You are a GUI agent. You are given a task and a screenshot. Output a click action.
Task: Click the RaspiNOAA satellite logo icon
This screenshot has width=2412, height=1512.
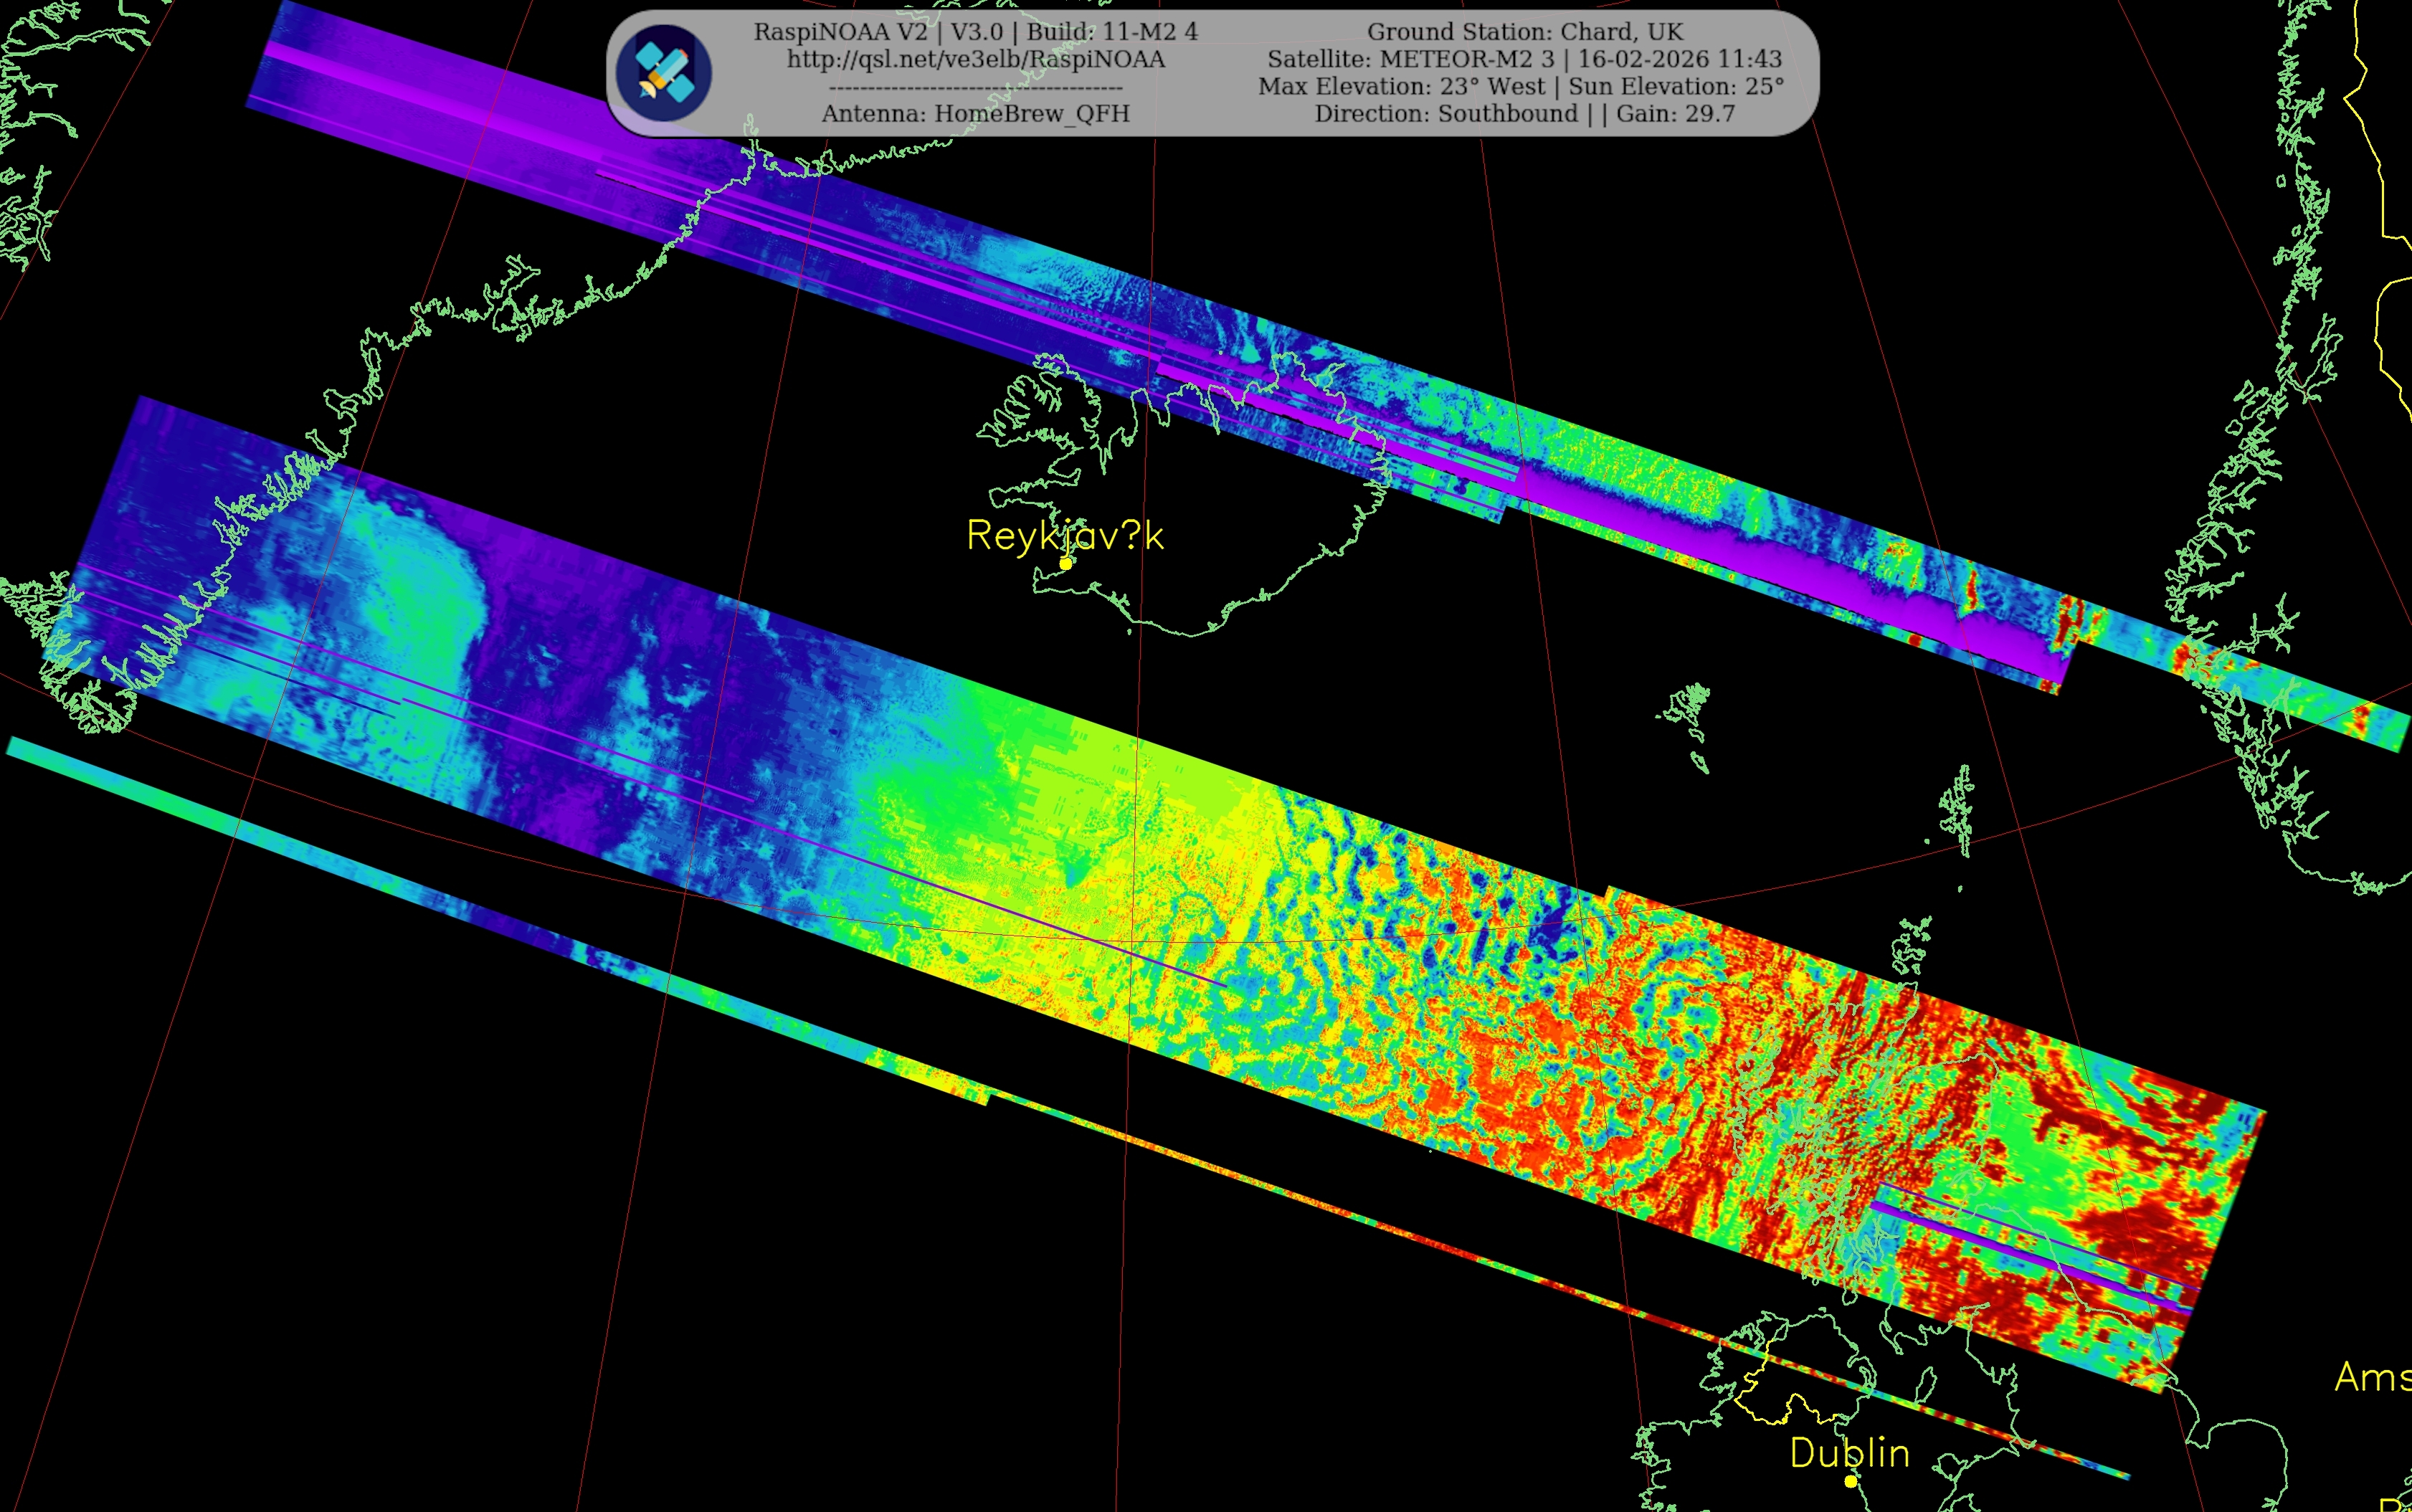pyautogui.click(x=663, y=74)
